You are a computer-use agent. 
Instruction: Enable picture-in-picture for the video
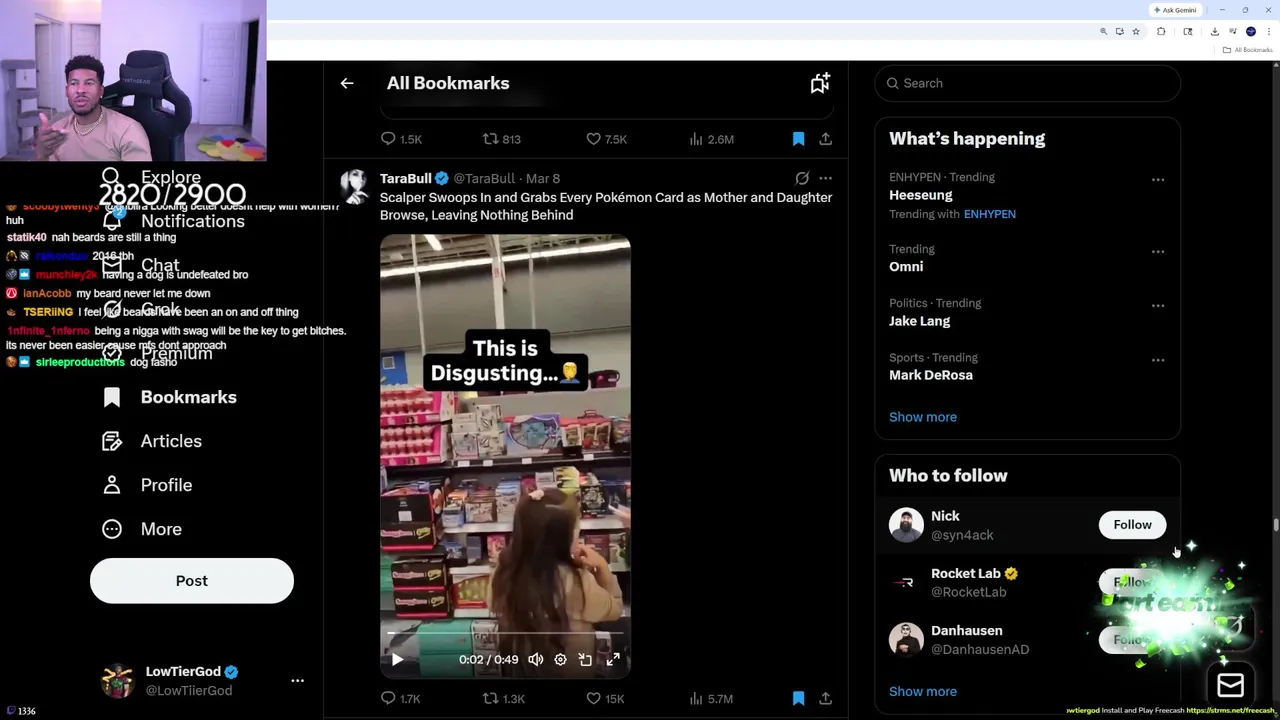pyautogui.click(x=585, y=659)
